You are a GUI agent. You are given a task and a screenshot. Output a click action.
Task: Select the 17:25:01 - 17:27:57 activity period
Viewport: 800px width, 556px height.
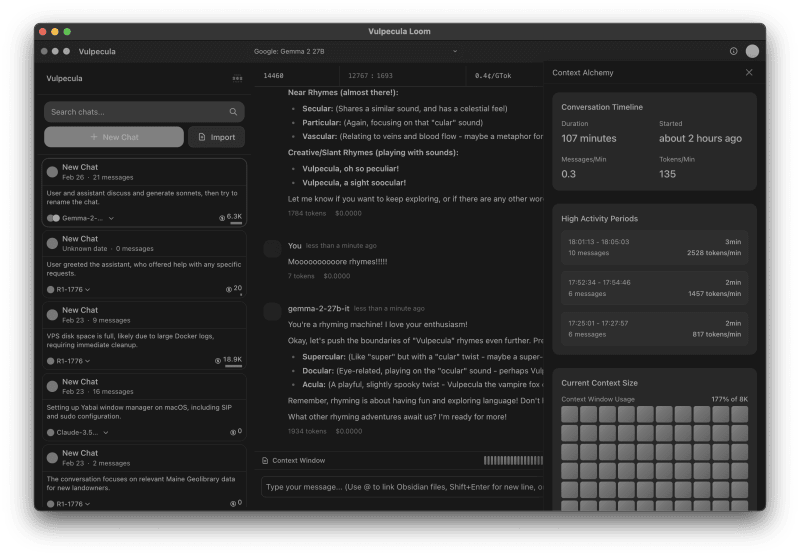click(655, 329)
